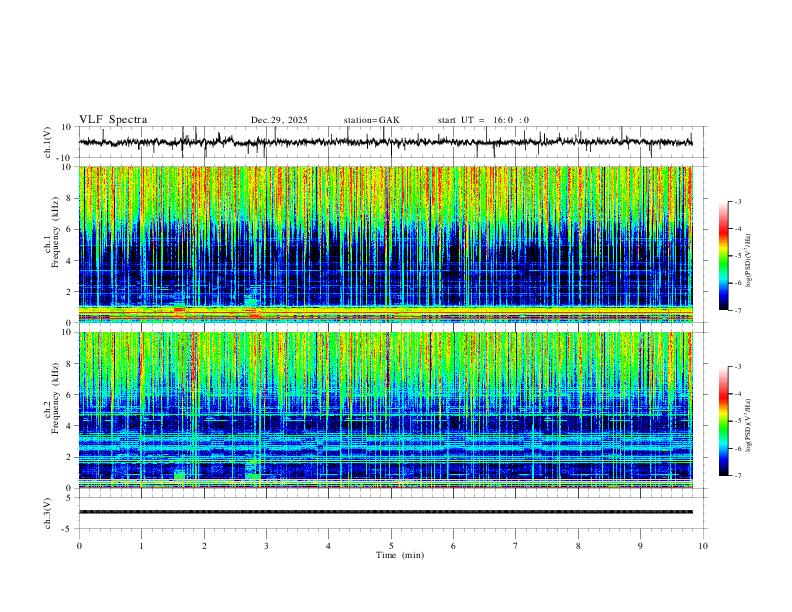The width and height of the screenshot is (792, 612).
Task: Click the ch.2 Frequency (kHz) axis label
Action: point(52,398)
